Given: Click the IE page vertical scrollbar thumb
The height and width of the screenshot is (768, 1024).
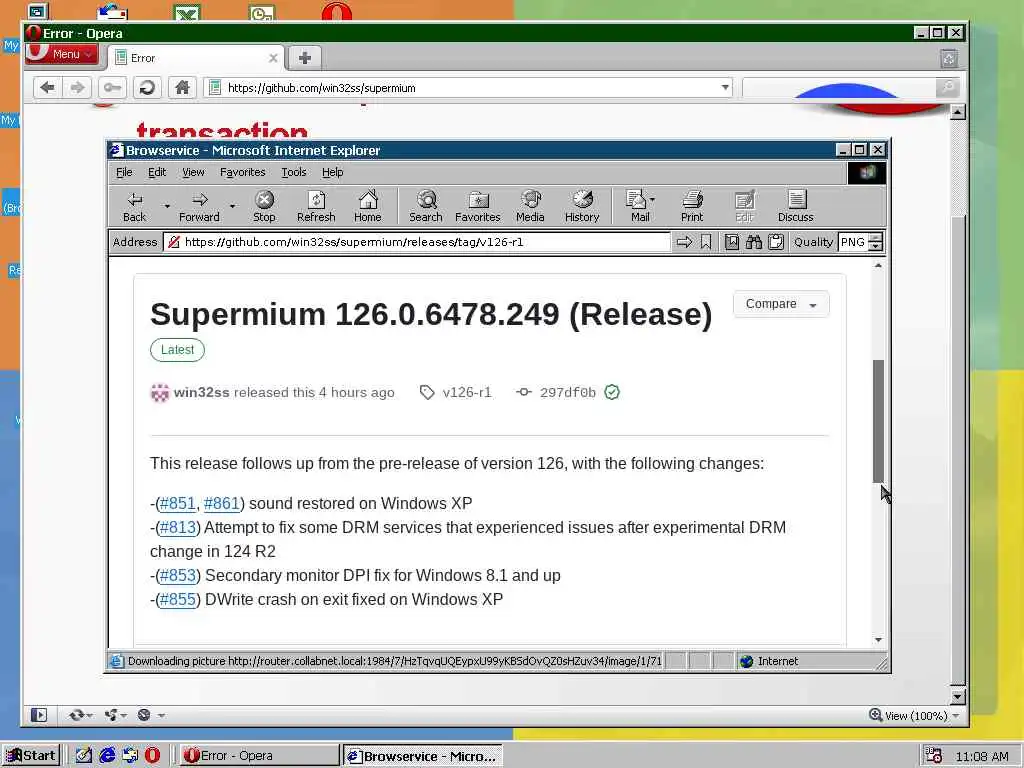Looking at the screenshot, I should point(878,421).
